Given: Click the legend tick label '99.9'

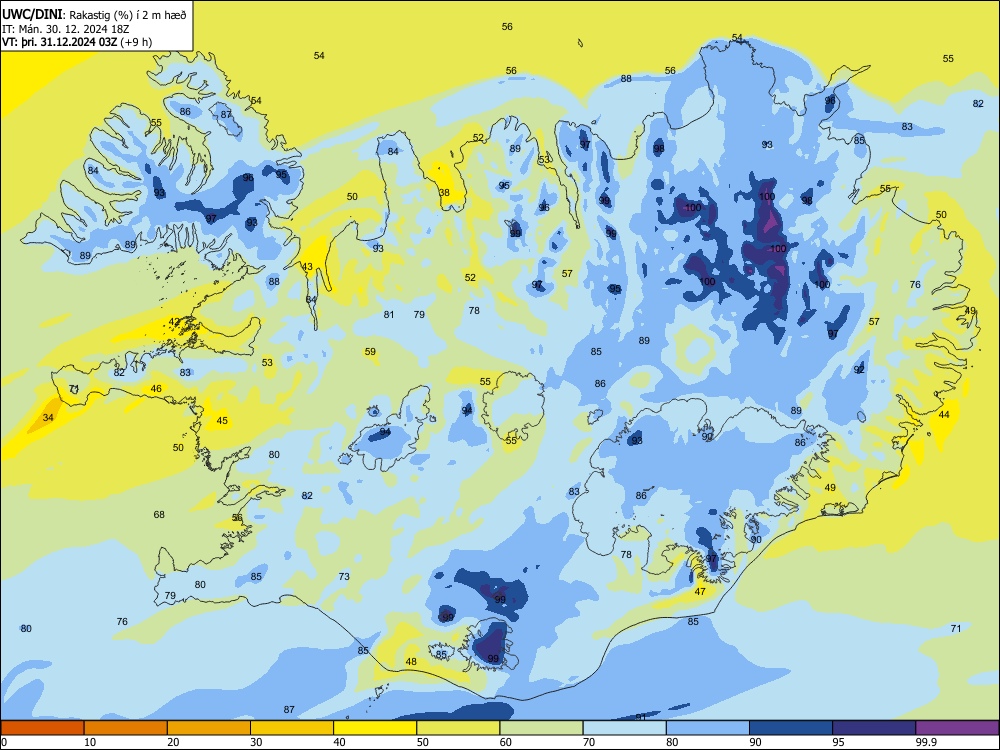Looking at the screenshot, I should point(926,742).
